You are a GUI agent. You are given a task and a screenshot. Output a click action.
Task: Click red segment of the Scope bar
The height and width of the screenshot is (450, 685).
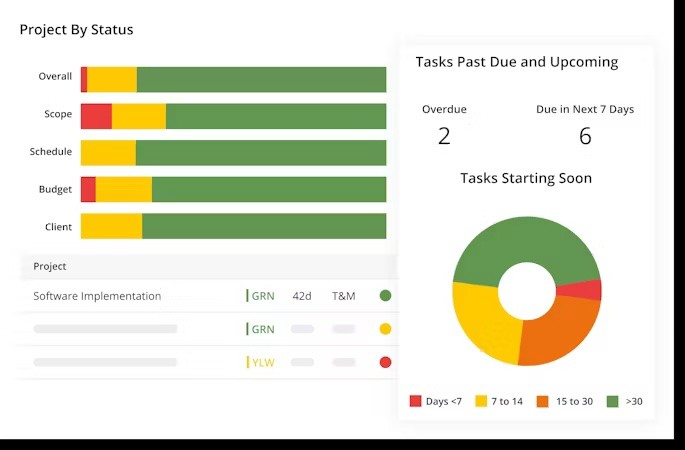tap(97, 116)
